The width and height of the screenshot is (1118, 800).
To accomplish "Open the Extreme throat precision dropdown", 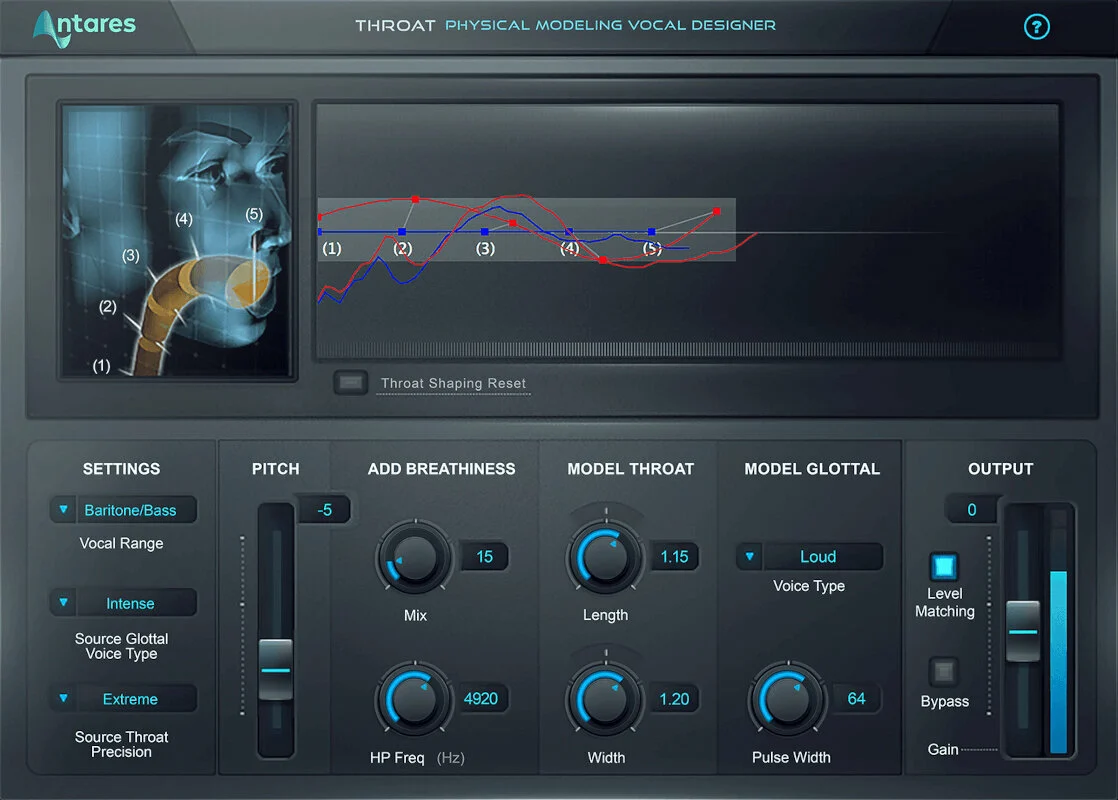I will coord(123,699).
